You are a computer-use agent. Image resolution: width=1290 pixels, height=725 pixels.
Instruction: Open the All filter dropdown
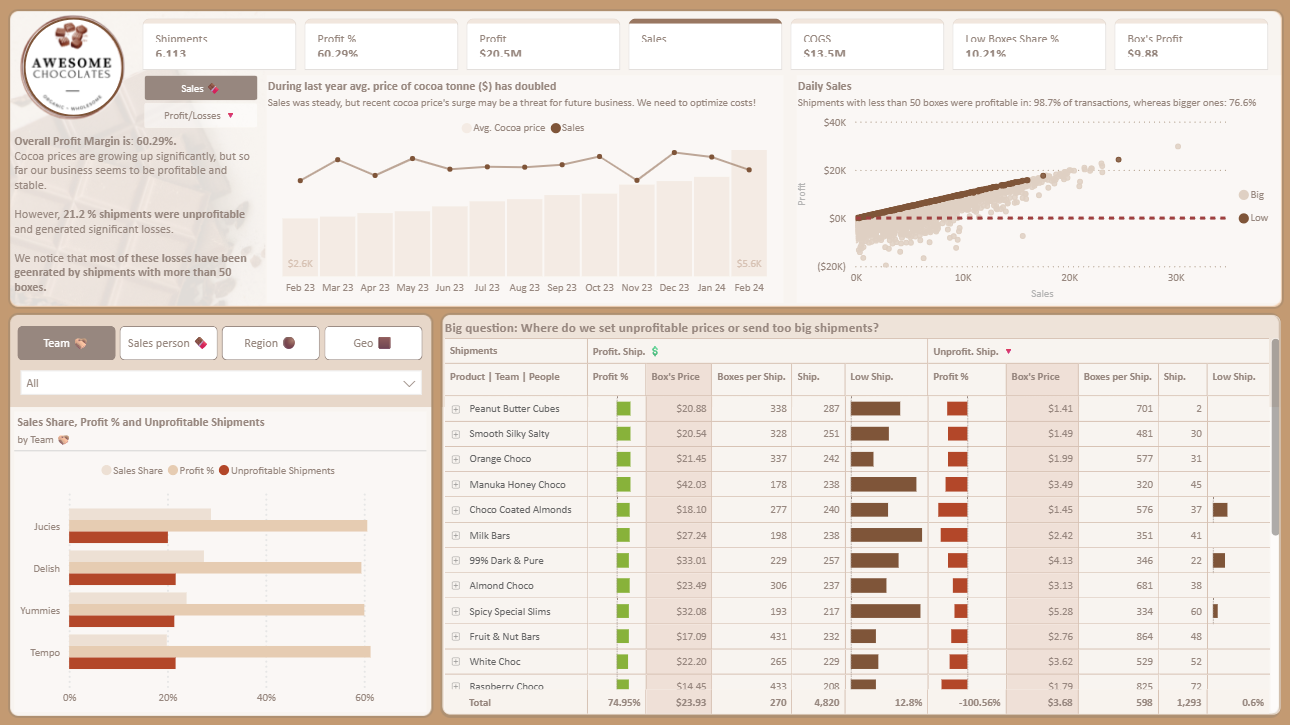(221, 383)
